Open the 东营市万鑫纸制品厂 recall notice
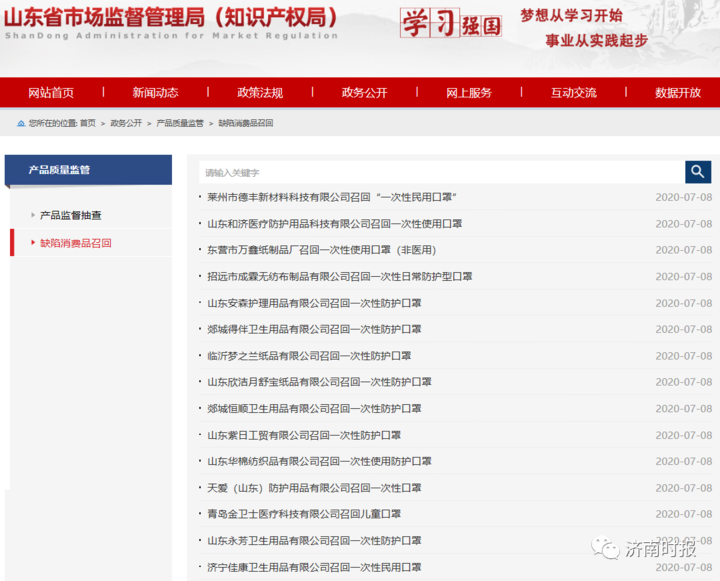This screenshot has height=581, width=720. point(321,250)
